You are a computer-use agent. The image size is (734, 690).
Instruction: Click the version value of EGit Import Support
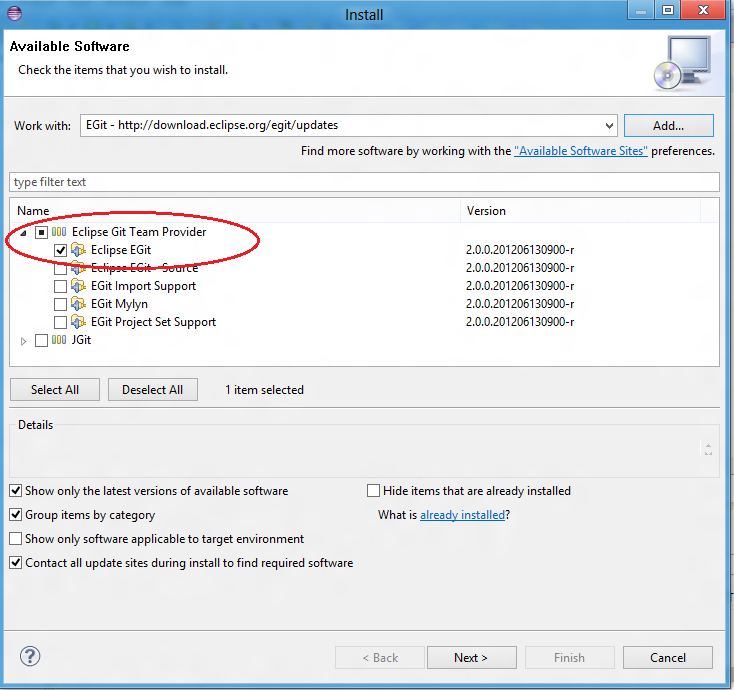(520, 286)
